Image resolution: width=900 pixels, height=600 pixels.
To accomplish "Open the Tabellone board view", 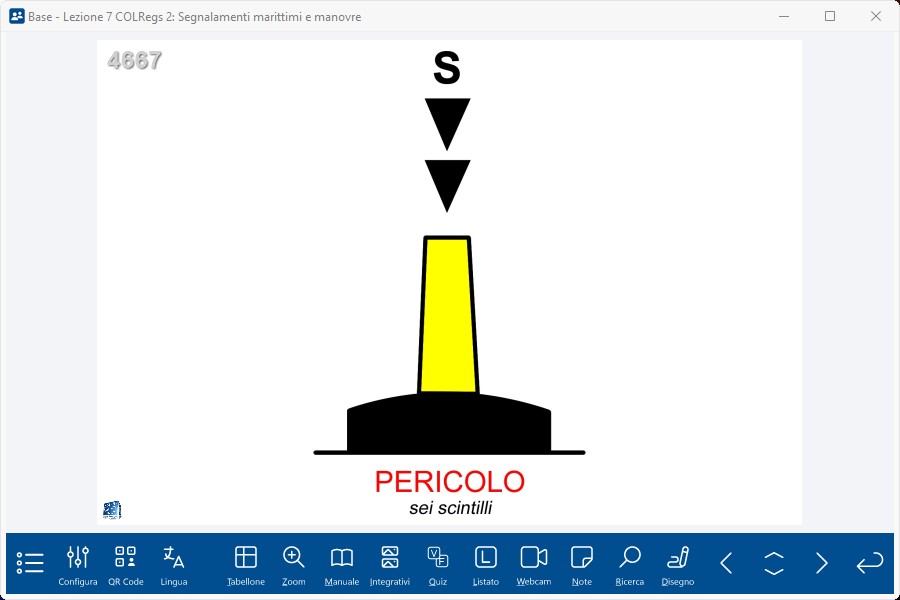I will tap(246, 564).
